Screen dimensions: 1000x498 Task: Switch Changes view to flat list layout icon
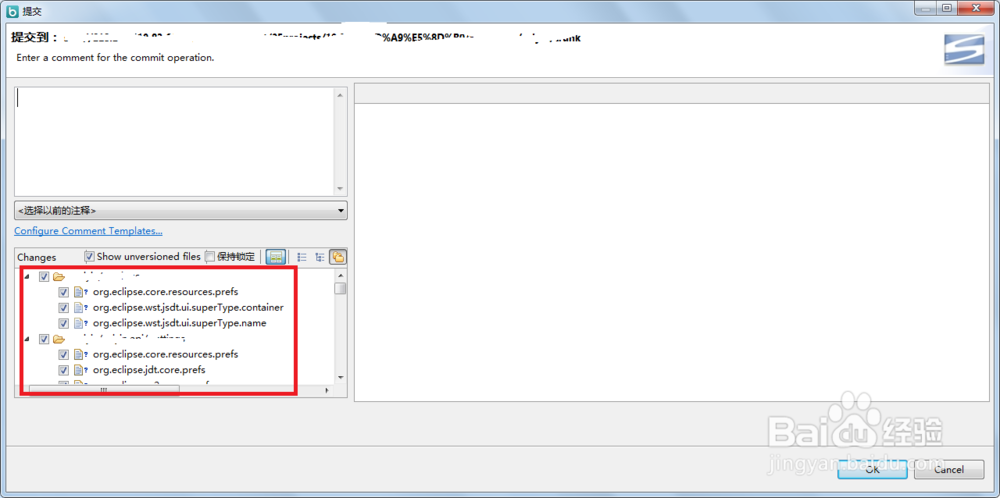302,257
